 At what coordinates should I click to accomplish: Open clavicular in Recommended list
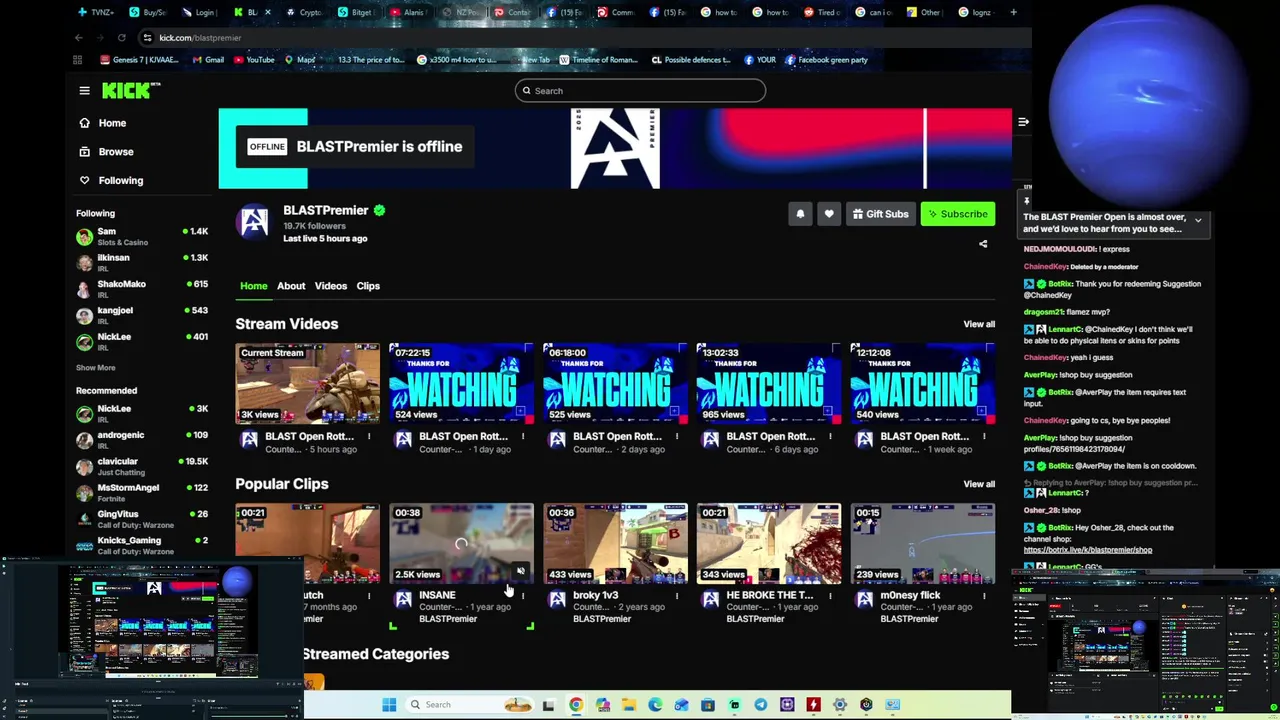[142, 467]
